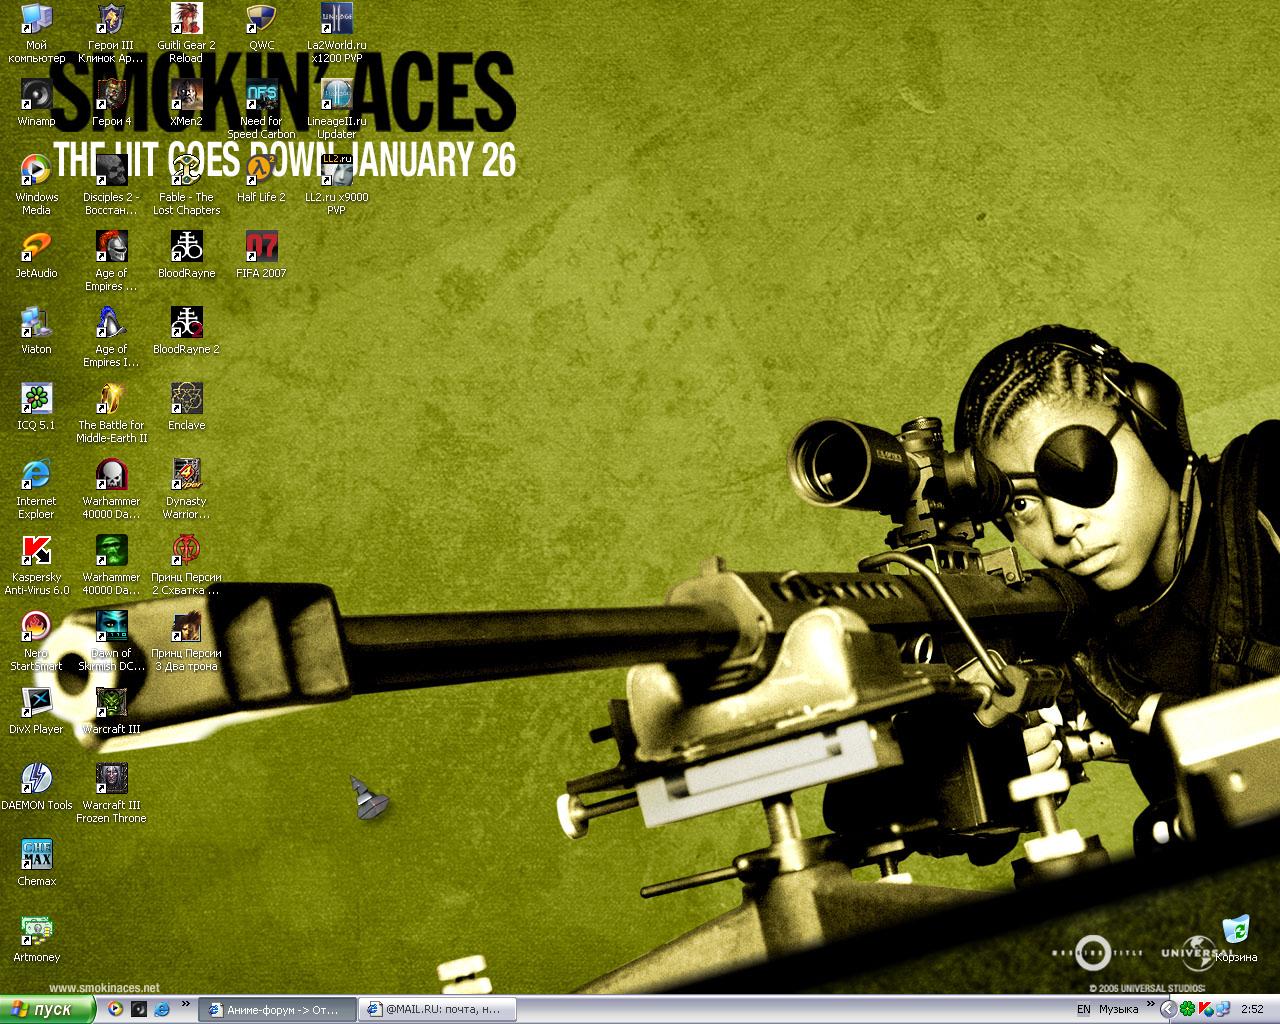Open Internet Explorer from Quick Launch
This screenshot has width=1280, height=1024.
pyautogui.click(x=162, y=1010)
